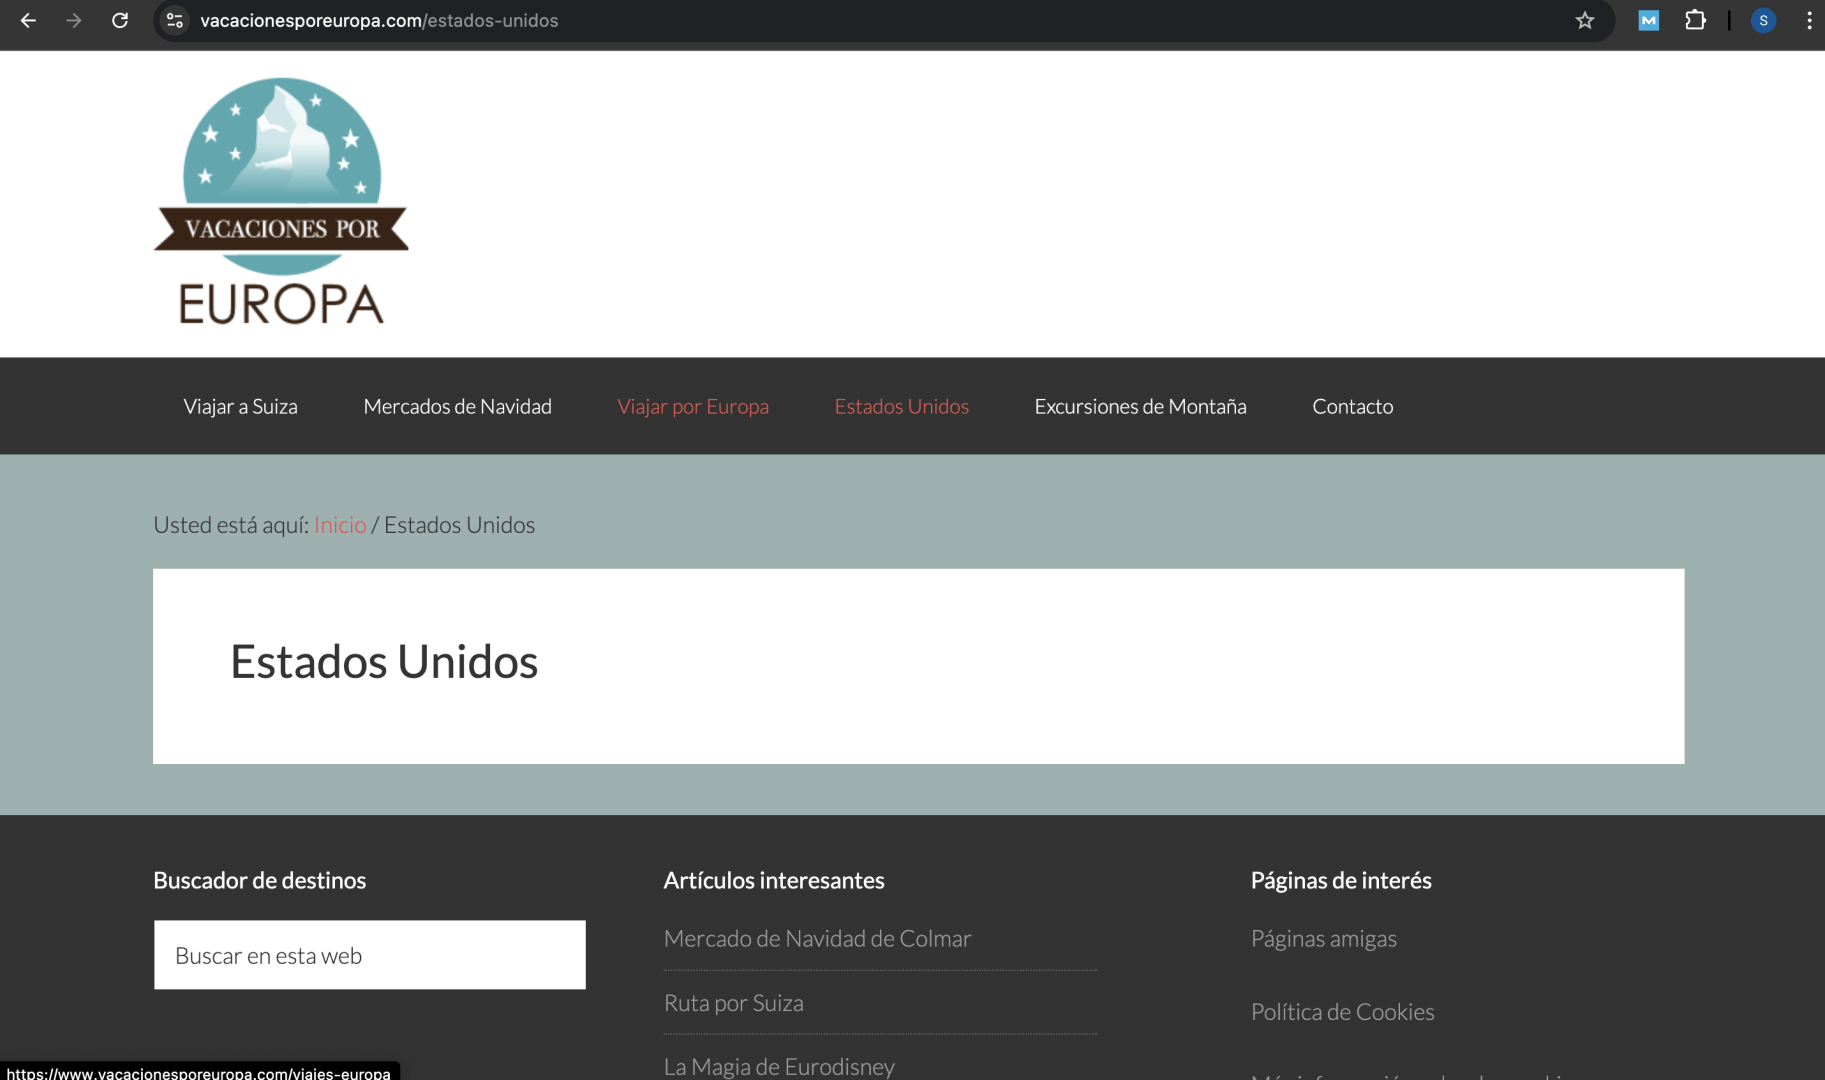
Task: Open the Contacto page
Action: [x=1352, y=406]
